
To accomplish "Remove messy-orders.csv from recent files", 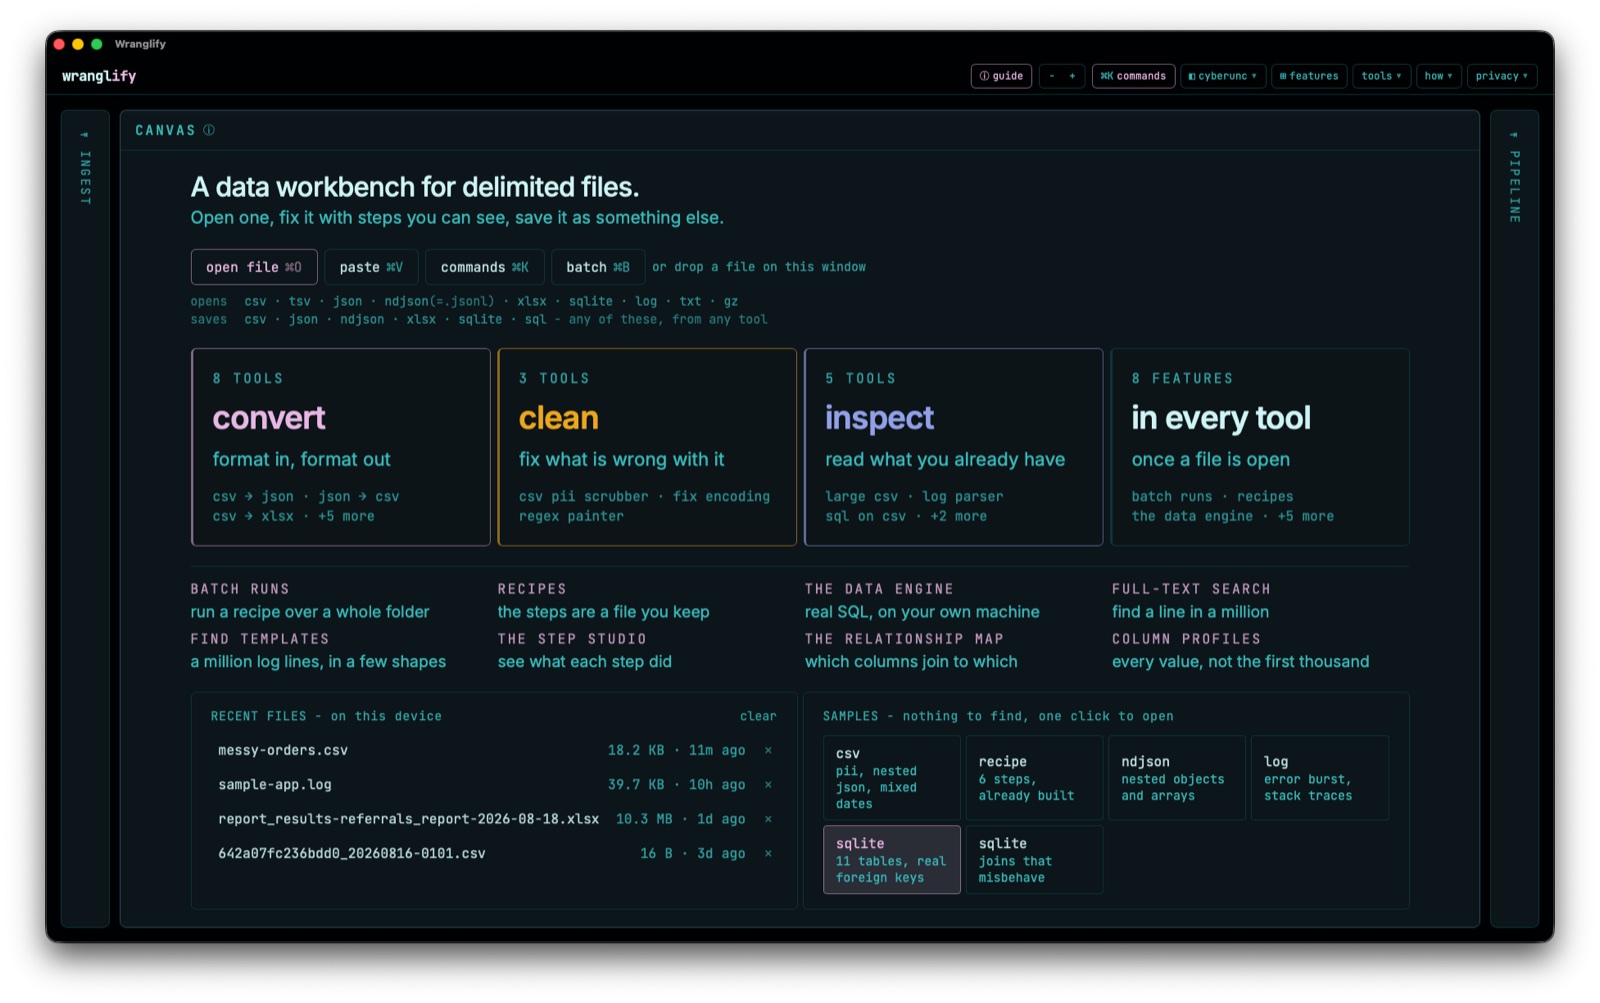I will click(768, 750).
